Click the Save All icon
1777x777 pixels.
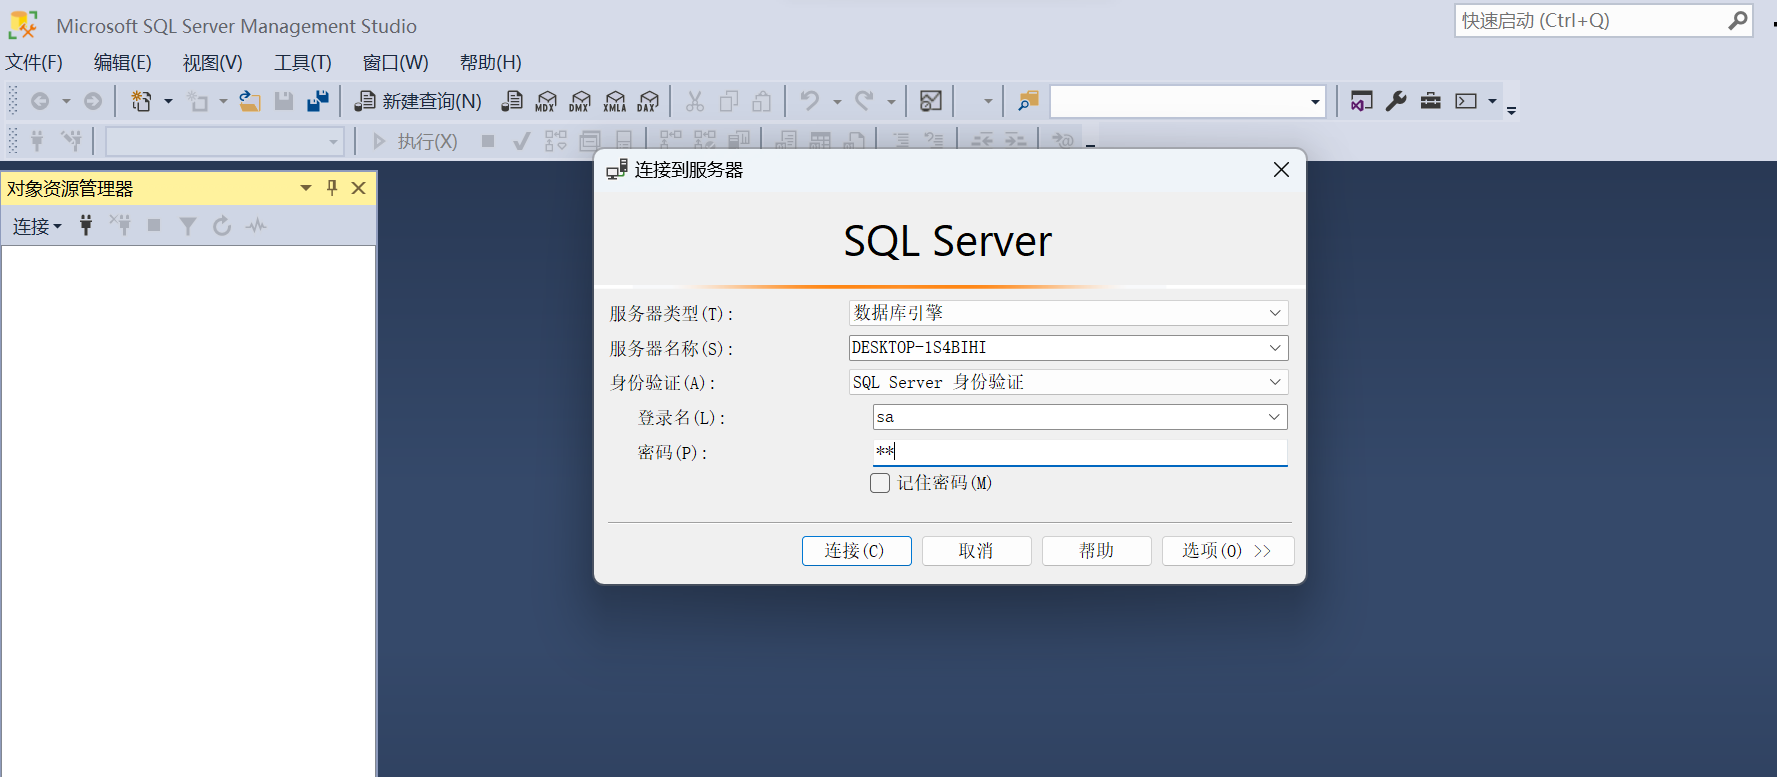coord(318,101)
